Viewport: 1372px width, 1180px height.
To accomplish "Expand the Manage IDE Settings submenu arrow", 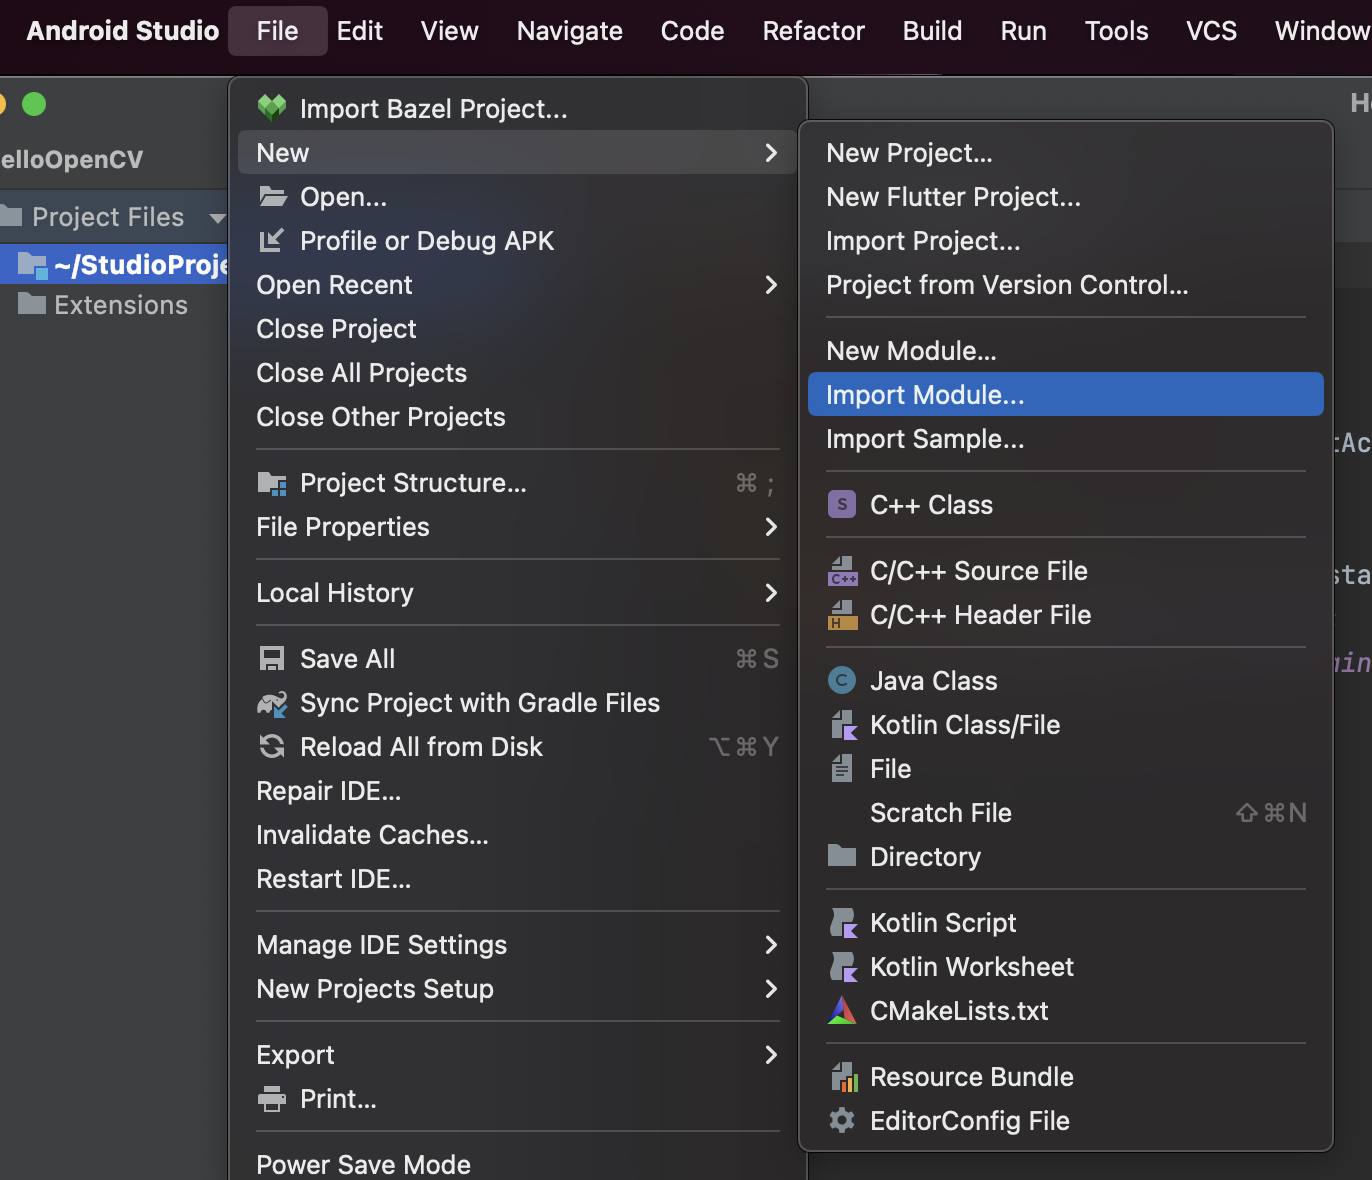I will click(x=771, y=945).
